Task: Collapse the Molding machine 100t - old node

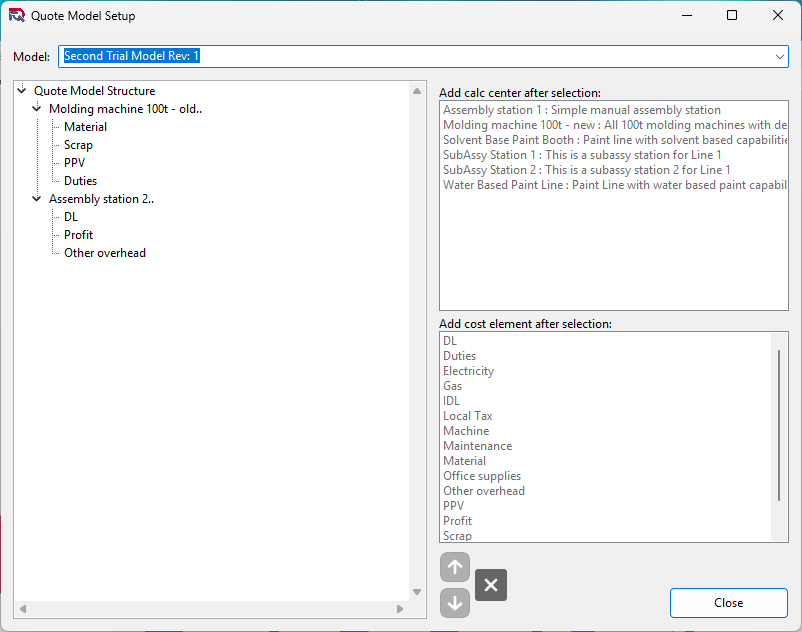Action: pyautogui.click(x=37, y=109)
